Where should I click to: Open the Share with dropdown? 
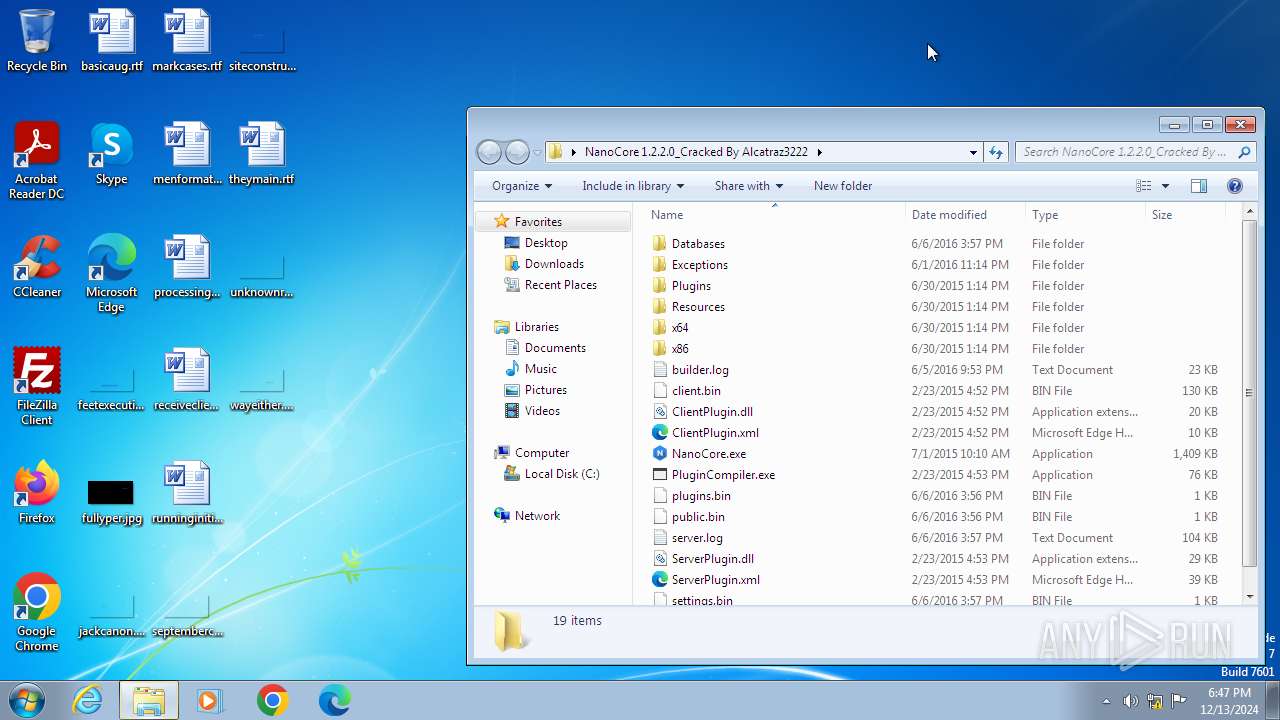(749, 186)
